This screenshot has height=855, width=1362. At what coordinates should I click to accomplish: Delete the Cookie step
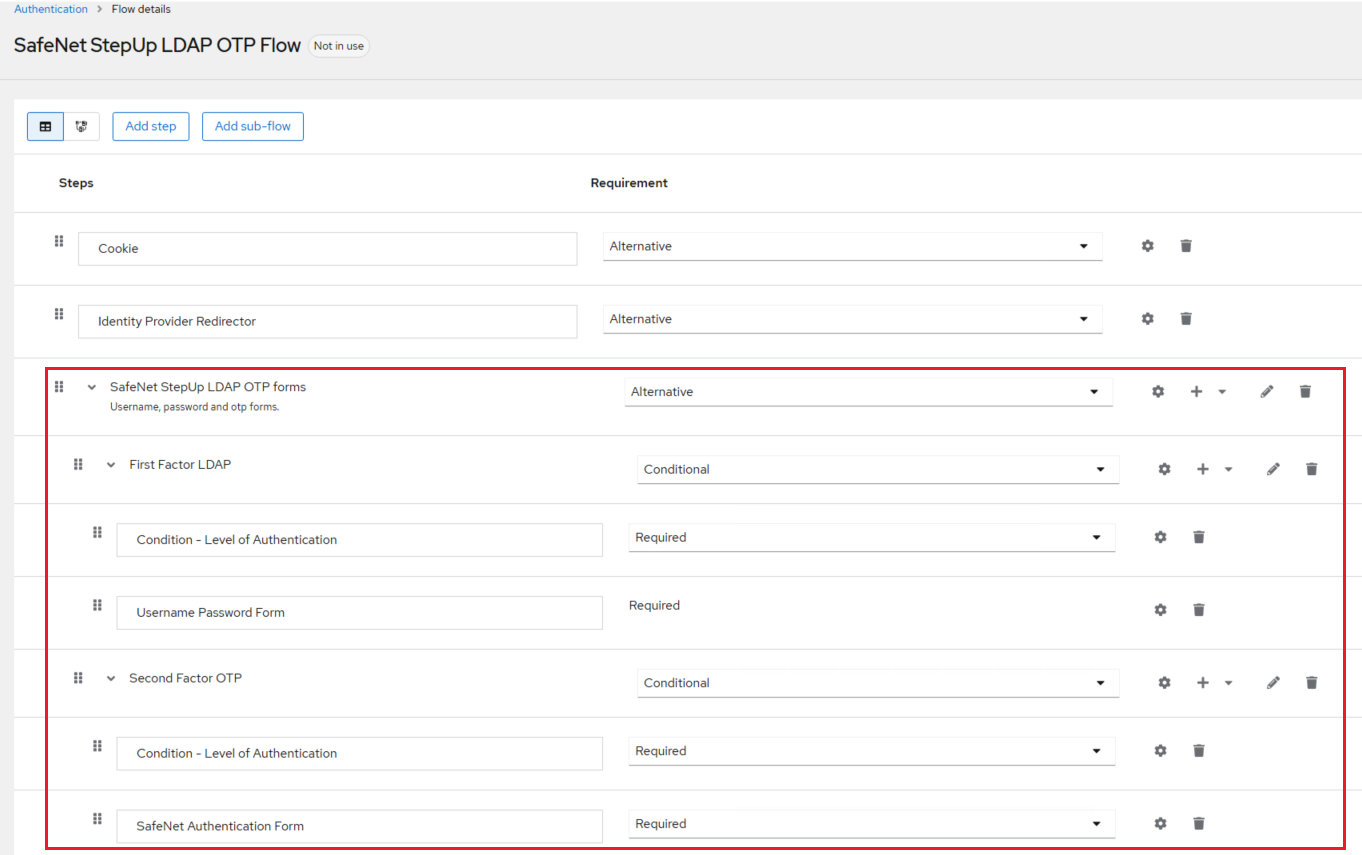click(x=1186, y=246)
